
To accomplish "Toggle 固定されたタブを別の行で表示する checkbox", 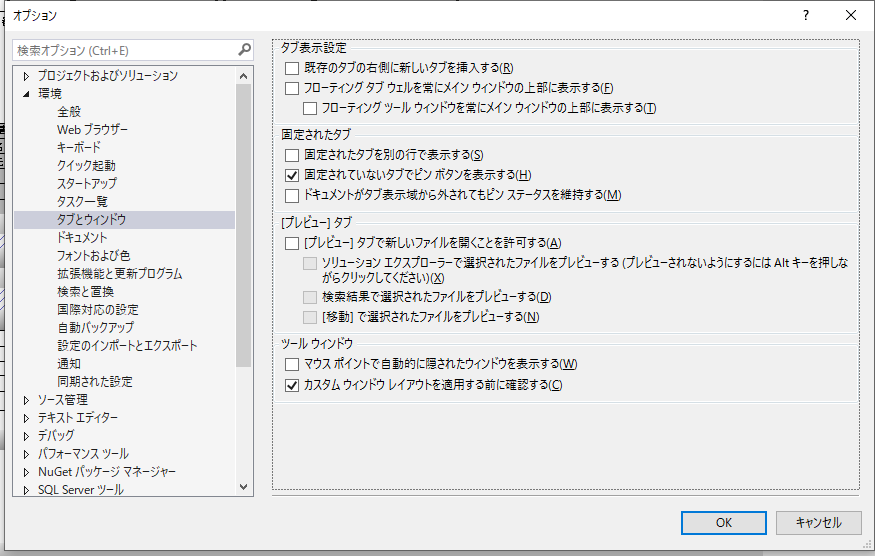I will click(292, 155).
